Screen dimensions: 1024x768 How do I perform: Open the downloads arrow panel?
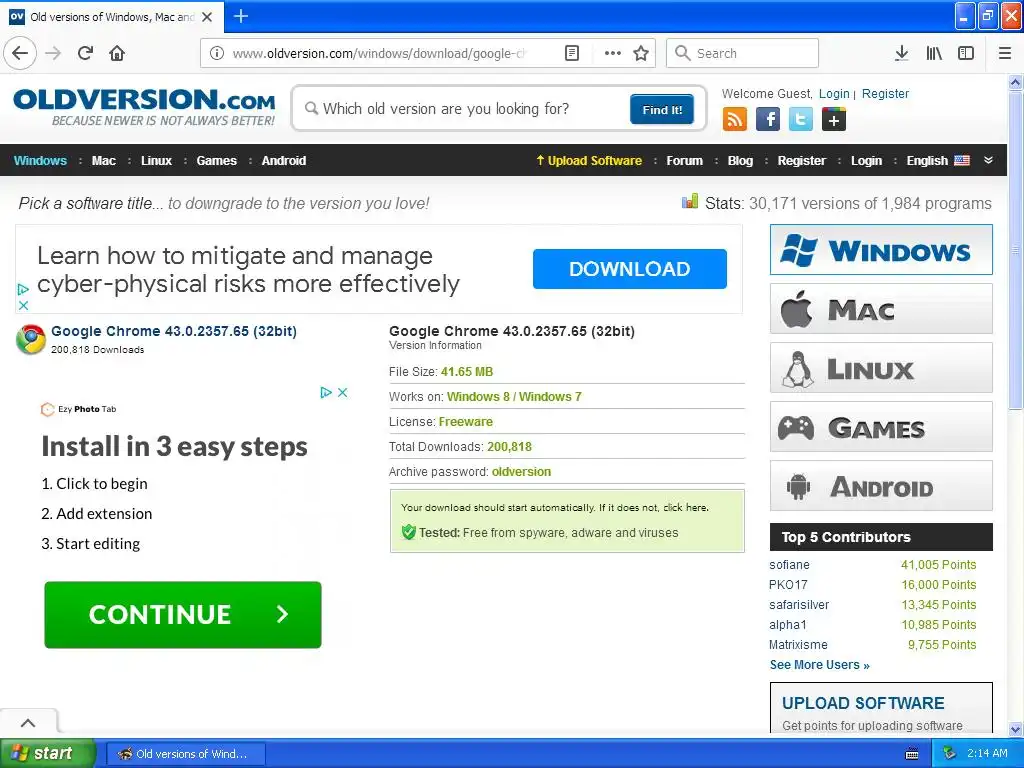pos(902,54)
